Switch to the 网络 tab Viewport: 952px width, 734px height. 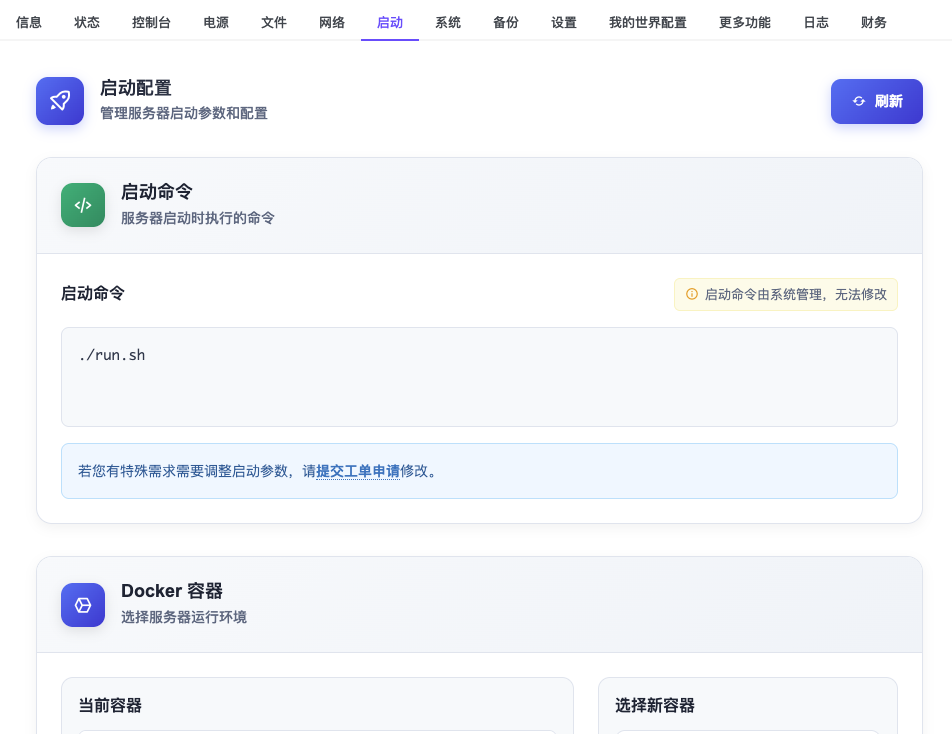(332, 22)
